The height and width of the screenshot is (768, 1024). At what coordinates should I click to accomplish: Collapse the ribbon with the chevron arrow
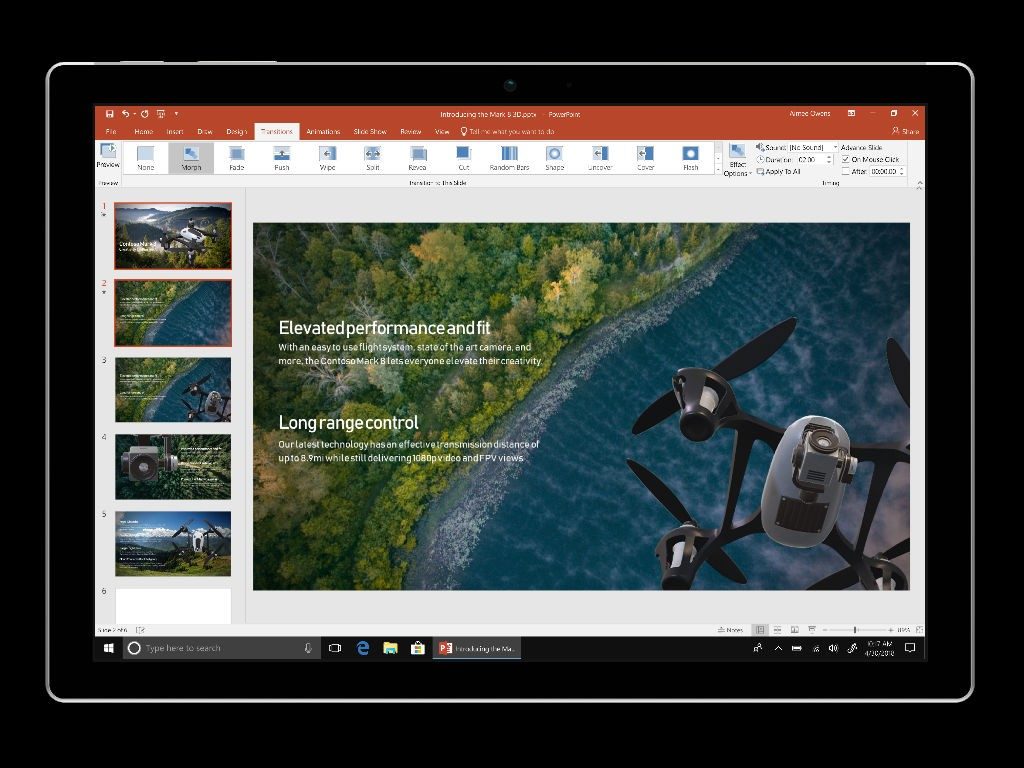coord(919,185)
